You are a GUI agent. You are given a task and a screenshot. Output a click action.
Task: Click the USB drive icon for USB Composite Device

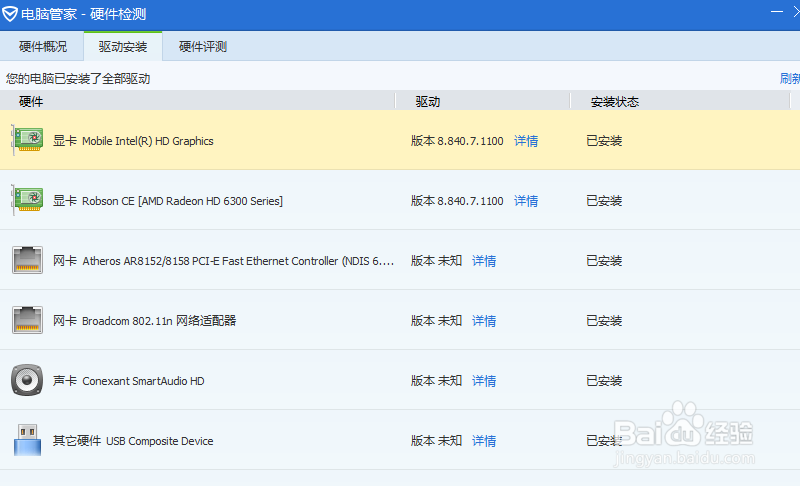[28, 440]
